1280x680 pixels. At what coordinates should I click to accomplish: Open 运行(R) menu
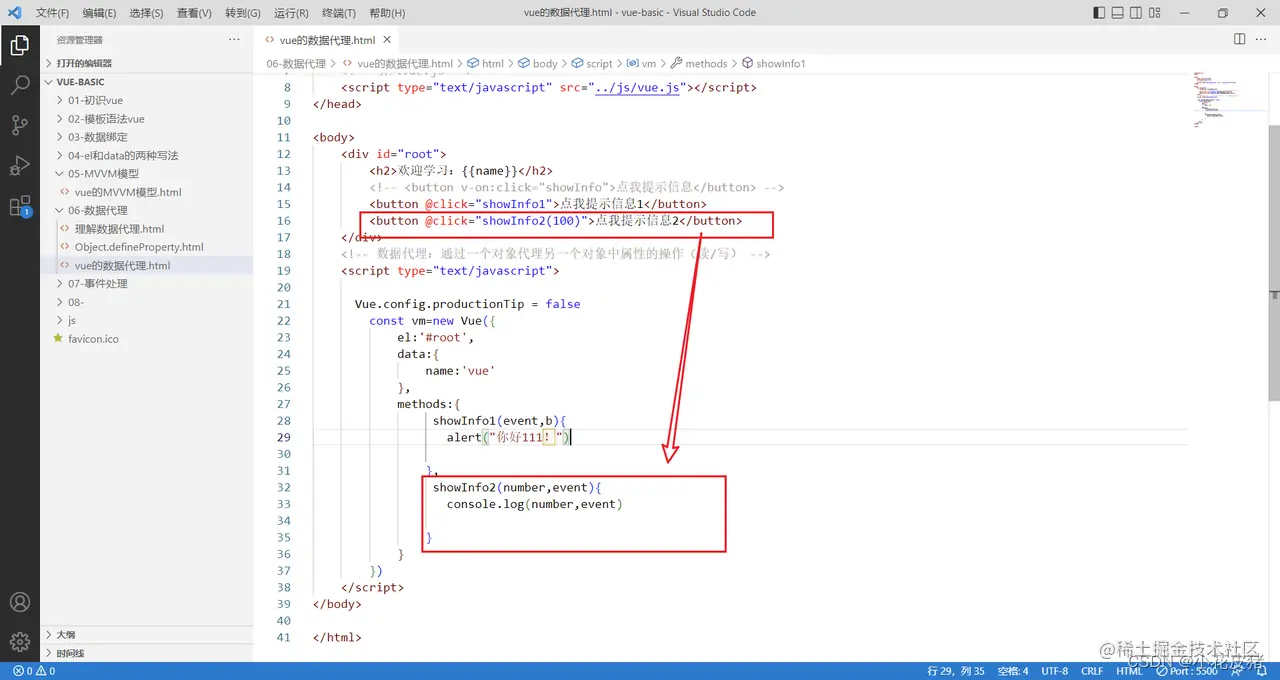point(290,13)
